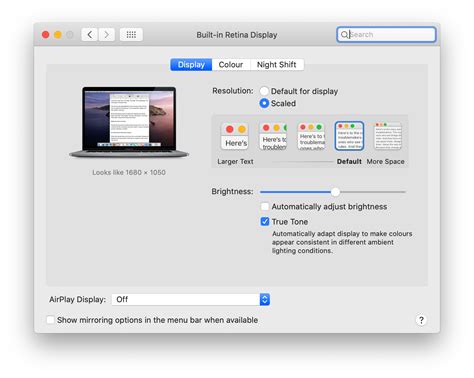Show all preferences via grid icon

point(131,34)
